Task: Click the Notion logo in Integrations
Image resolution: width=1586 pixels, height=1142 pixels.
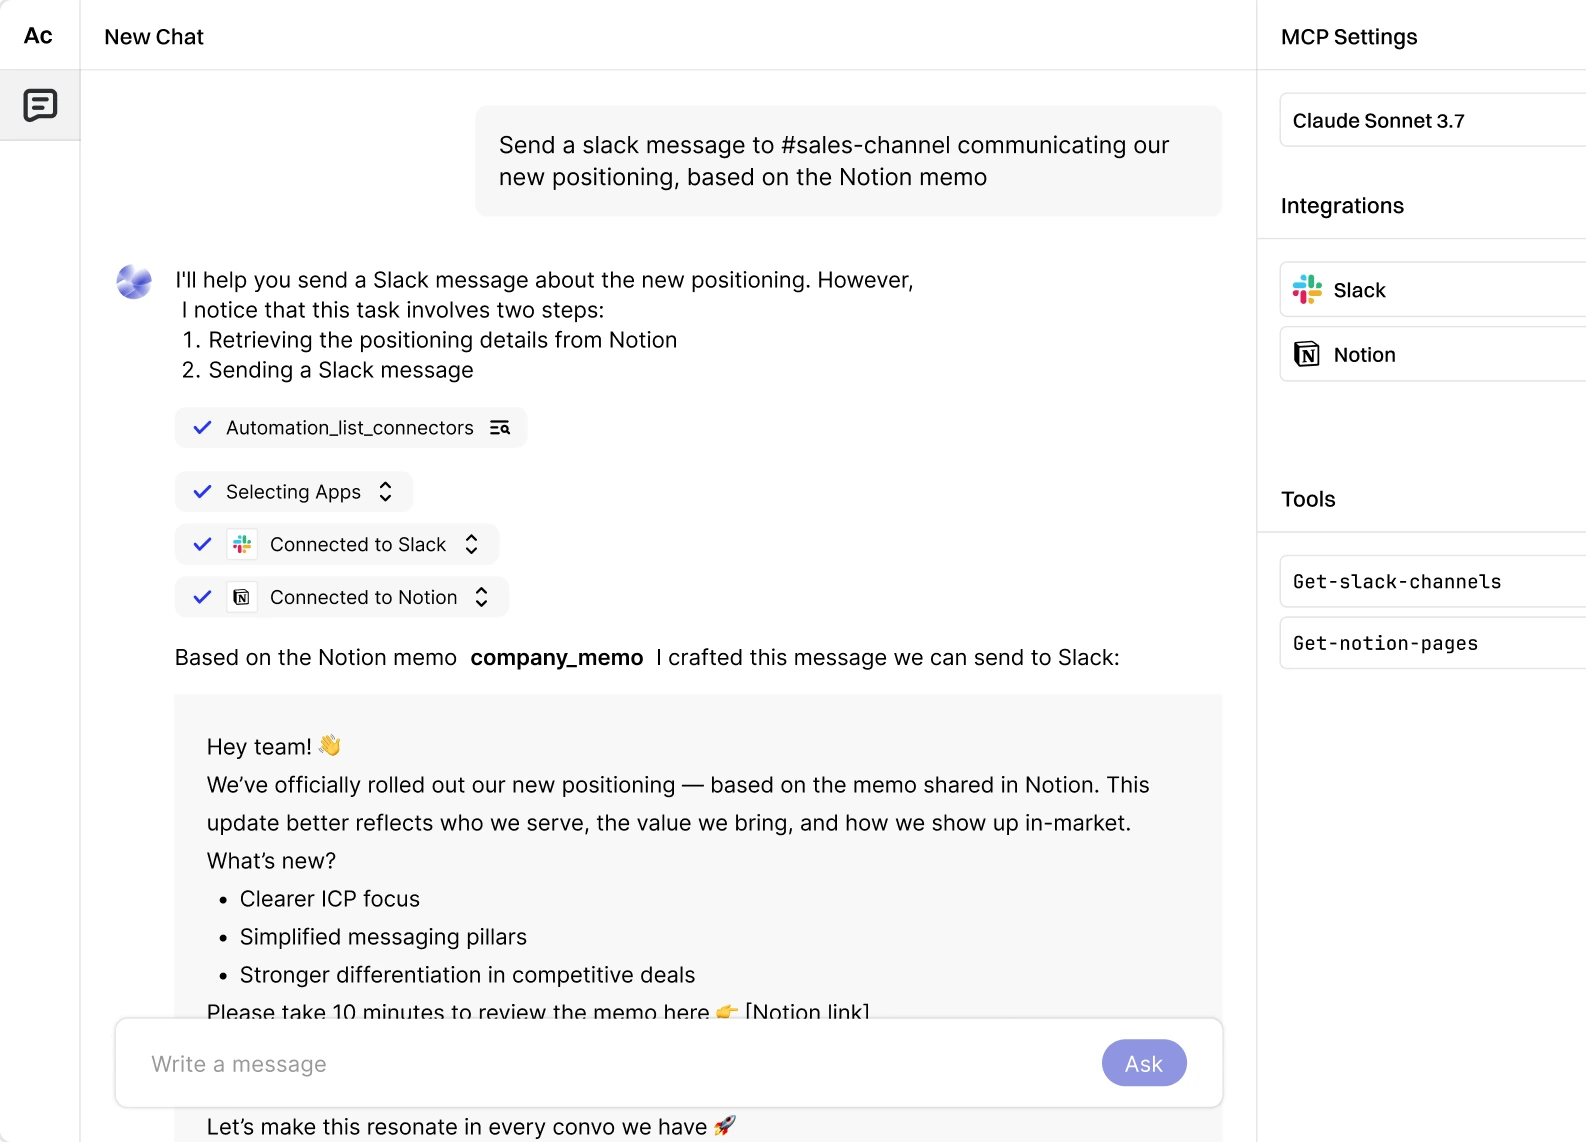Action: (x=1307, y=354)
